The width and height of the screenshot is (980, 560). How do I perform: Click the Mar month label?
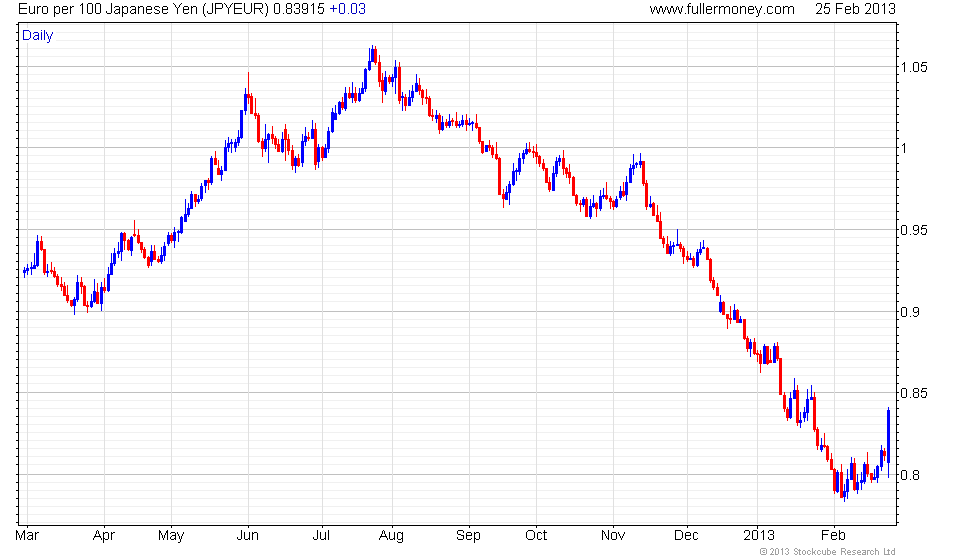(27, 536)
